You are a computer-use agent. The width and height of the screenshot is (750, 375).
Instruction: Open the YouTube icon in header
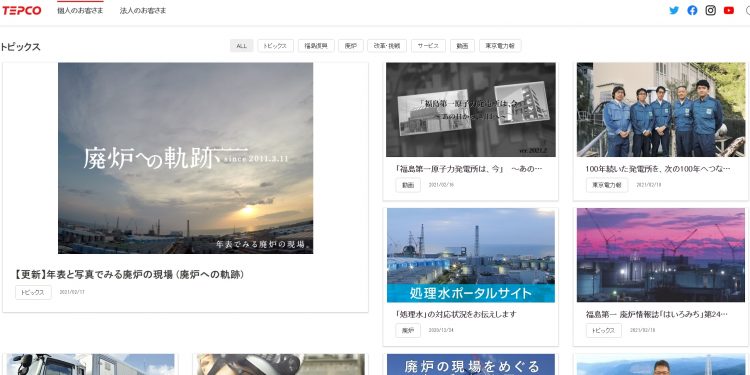tap(729, 11)
